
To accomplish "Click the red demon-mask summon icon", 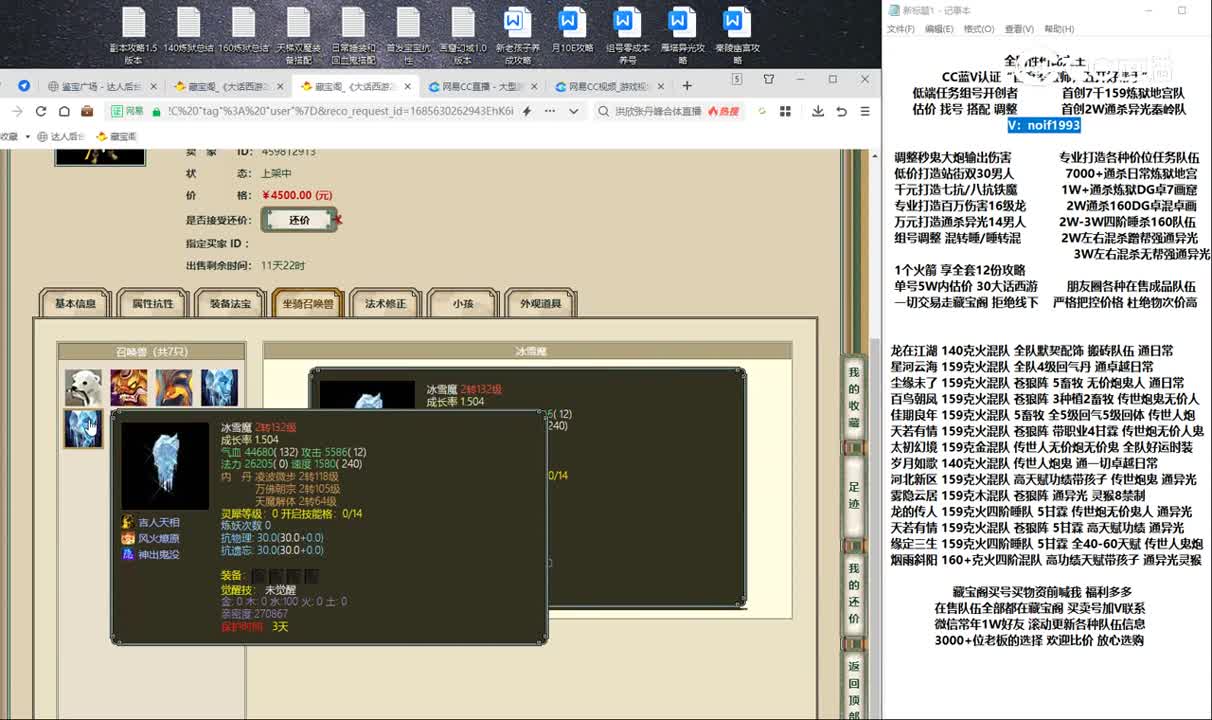I will click(129, 387).
